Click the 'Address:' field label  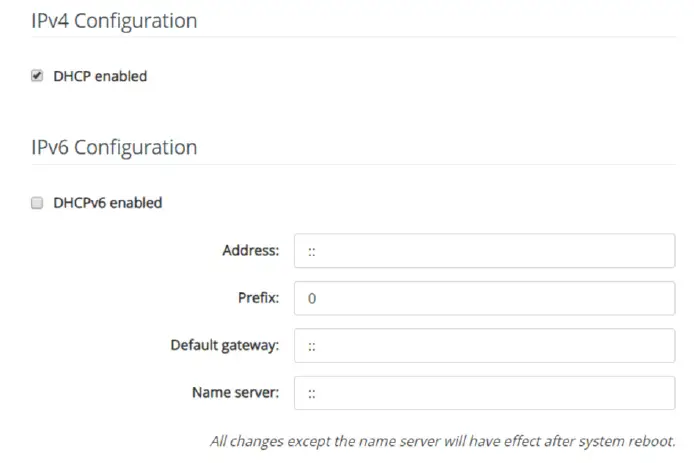pyautogui.click(x=250, y=250)
